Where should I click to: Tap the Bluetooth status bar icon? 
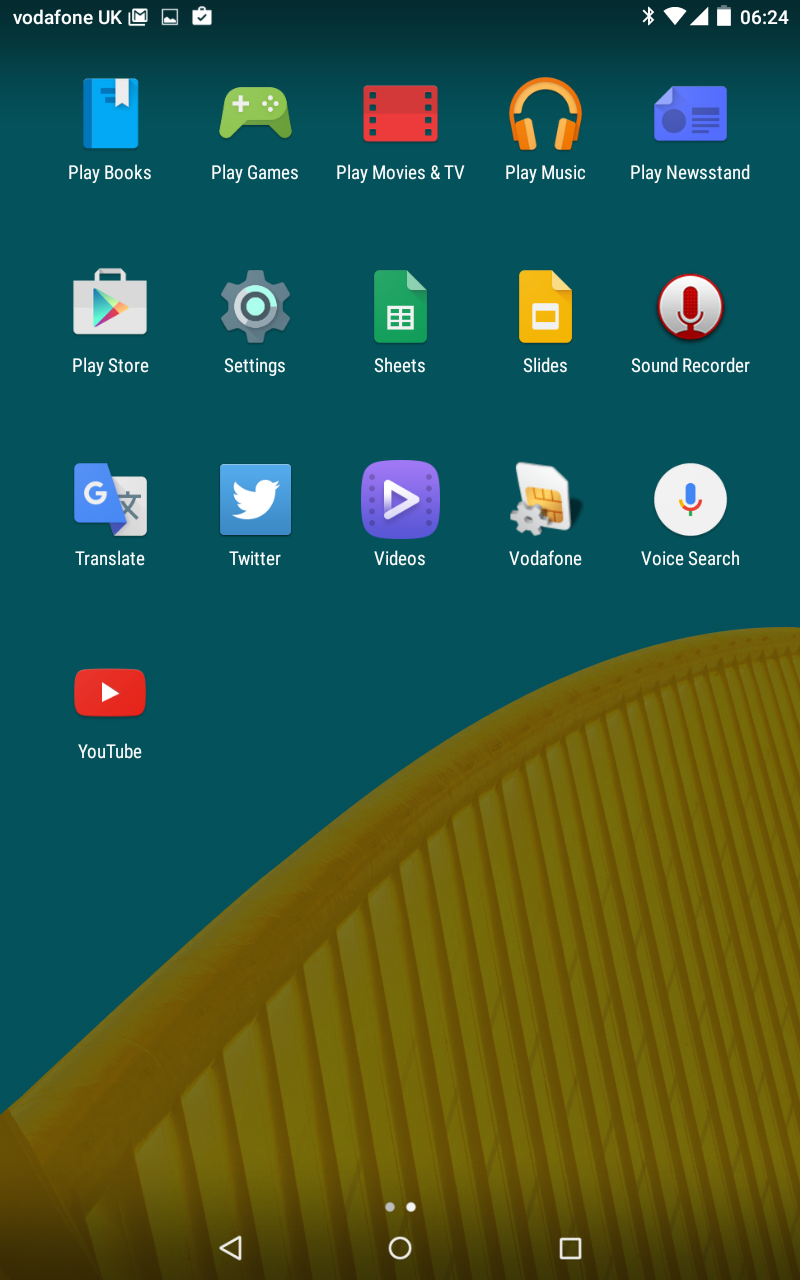[x=648, y=16]
